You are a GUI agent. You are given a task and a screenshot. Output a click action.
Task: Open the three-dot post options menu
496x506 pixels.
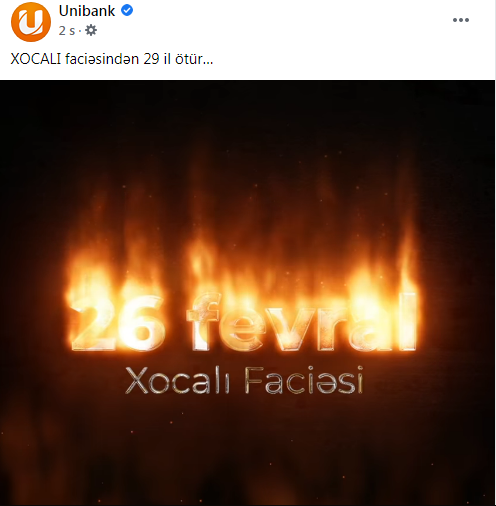pos(461,20)
